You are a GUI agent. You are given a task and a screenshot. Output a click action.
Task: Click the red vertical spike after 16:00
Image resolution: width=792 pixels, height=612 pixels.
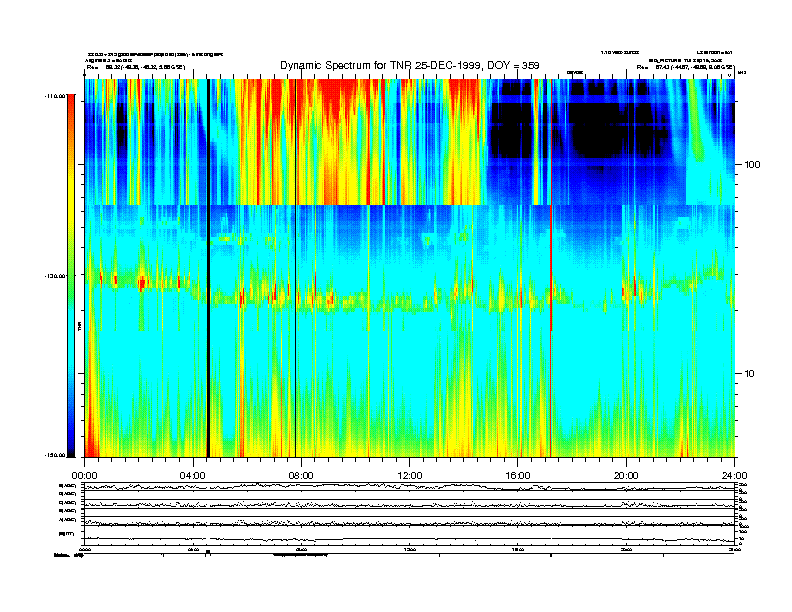pos(551,268)
